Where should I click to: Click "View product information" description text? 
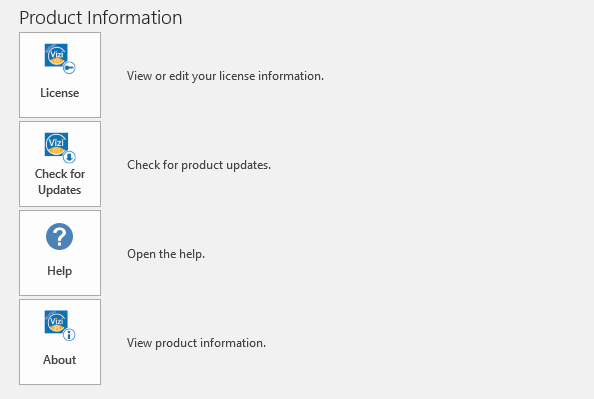click(196, 343)
